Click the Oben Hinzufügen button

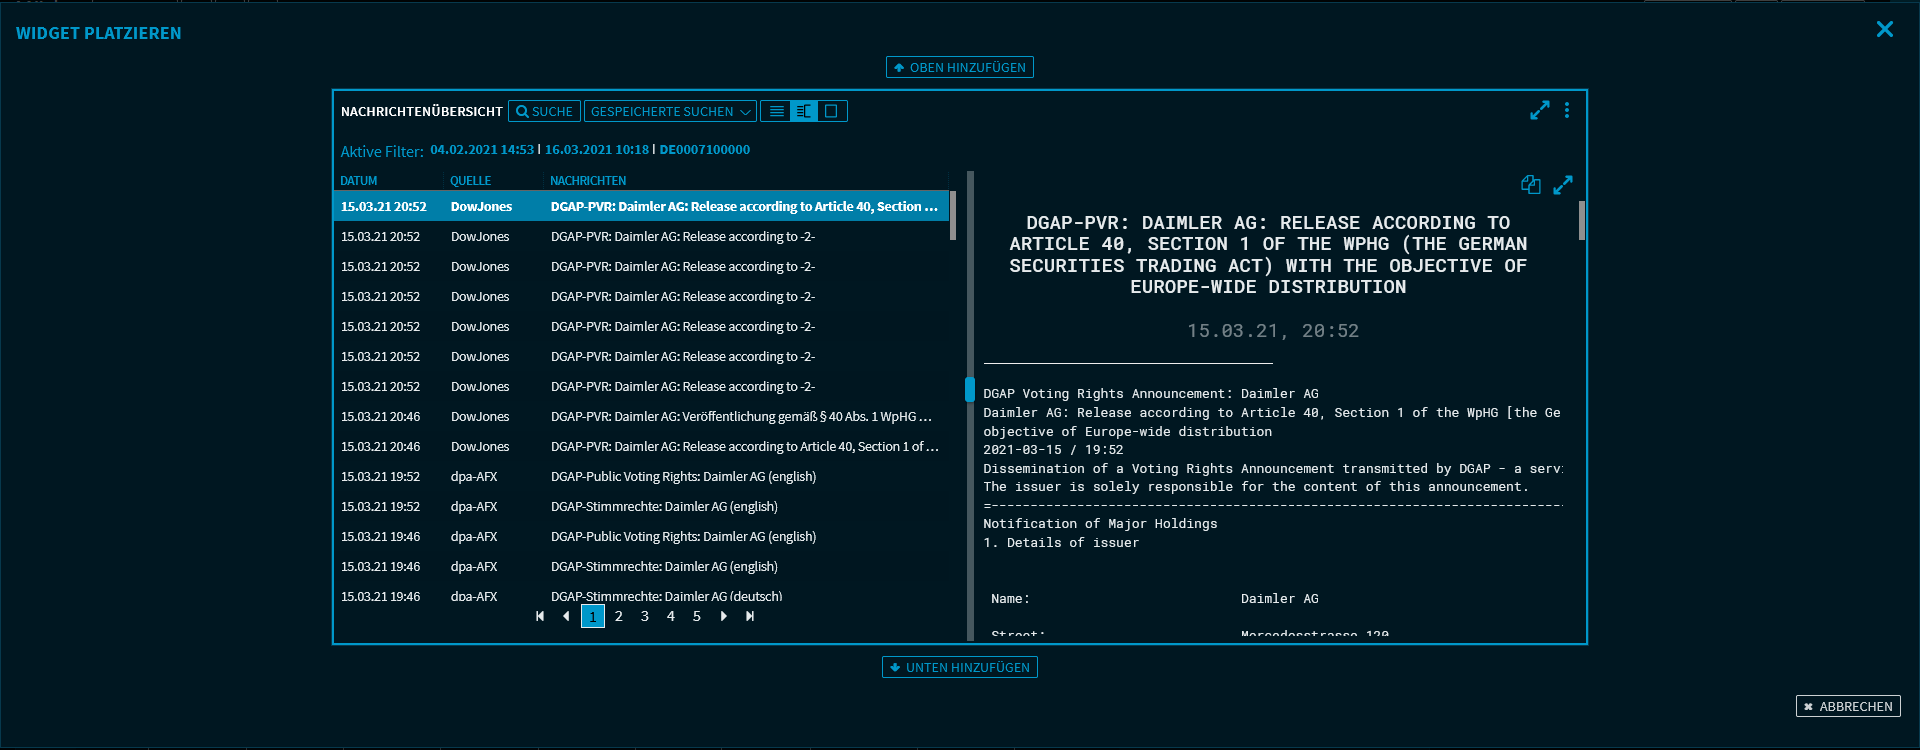(959, 68)
